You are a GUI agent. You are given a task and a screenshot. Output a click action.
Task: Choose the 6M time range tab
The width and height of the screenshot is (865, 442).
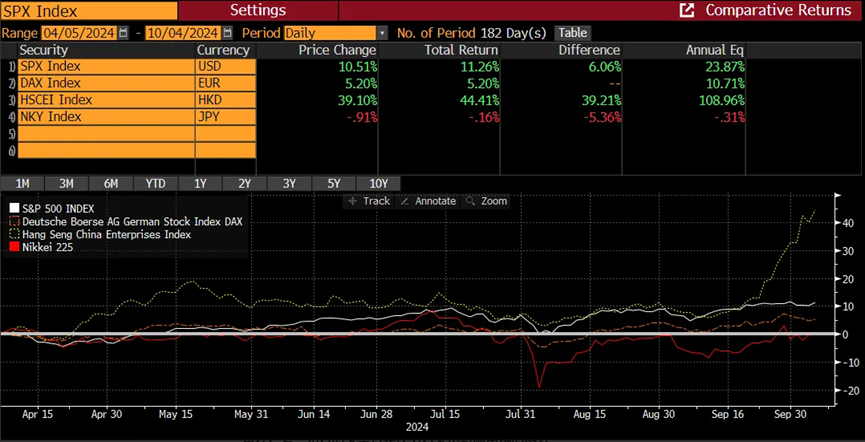click(x=111, y=183)
